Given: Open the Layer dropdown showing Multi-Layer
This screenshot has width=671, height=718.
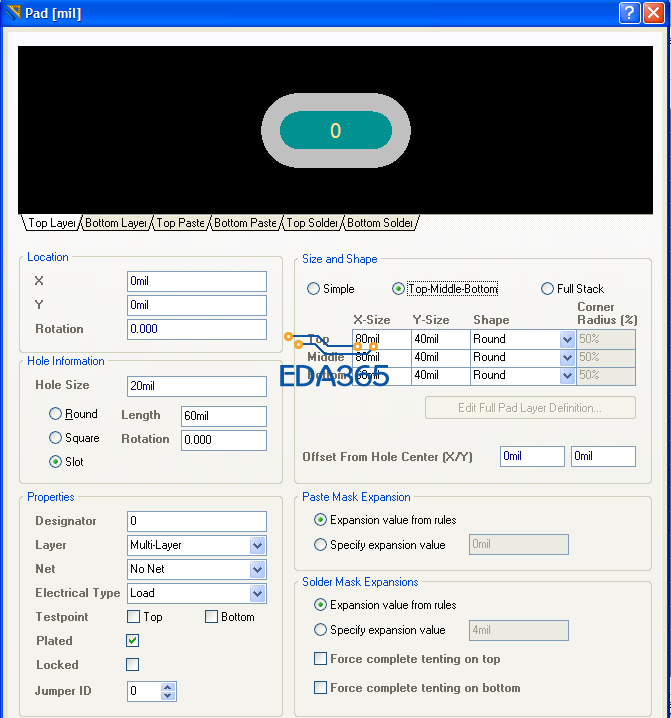Looking at the screenshot, I should pyautogui.click(x=257, y=545).
